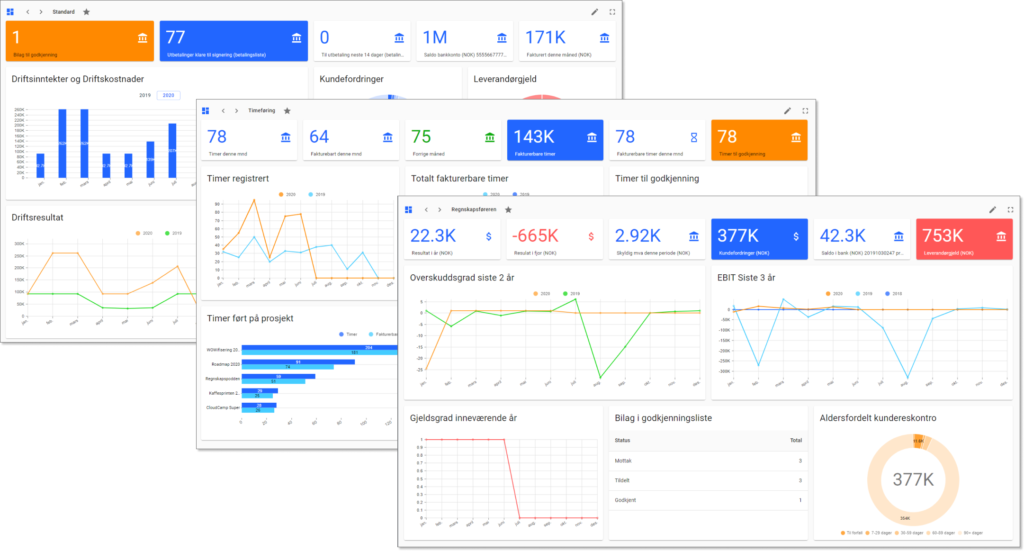
Task: Click the hourglass icon on Fakturerbare timer denne mnd
Action: tap(692, 137)
